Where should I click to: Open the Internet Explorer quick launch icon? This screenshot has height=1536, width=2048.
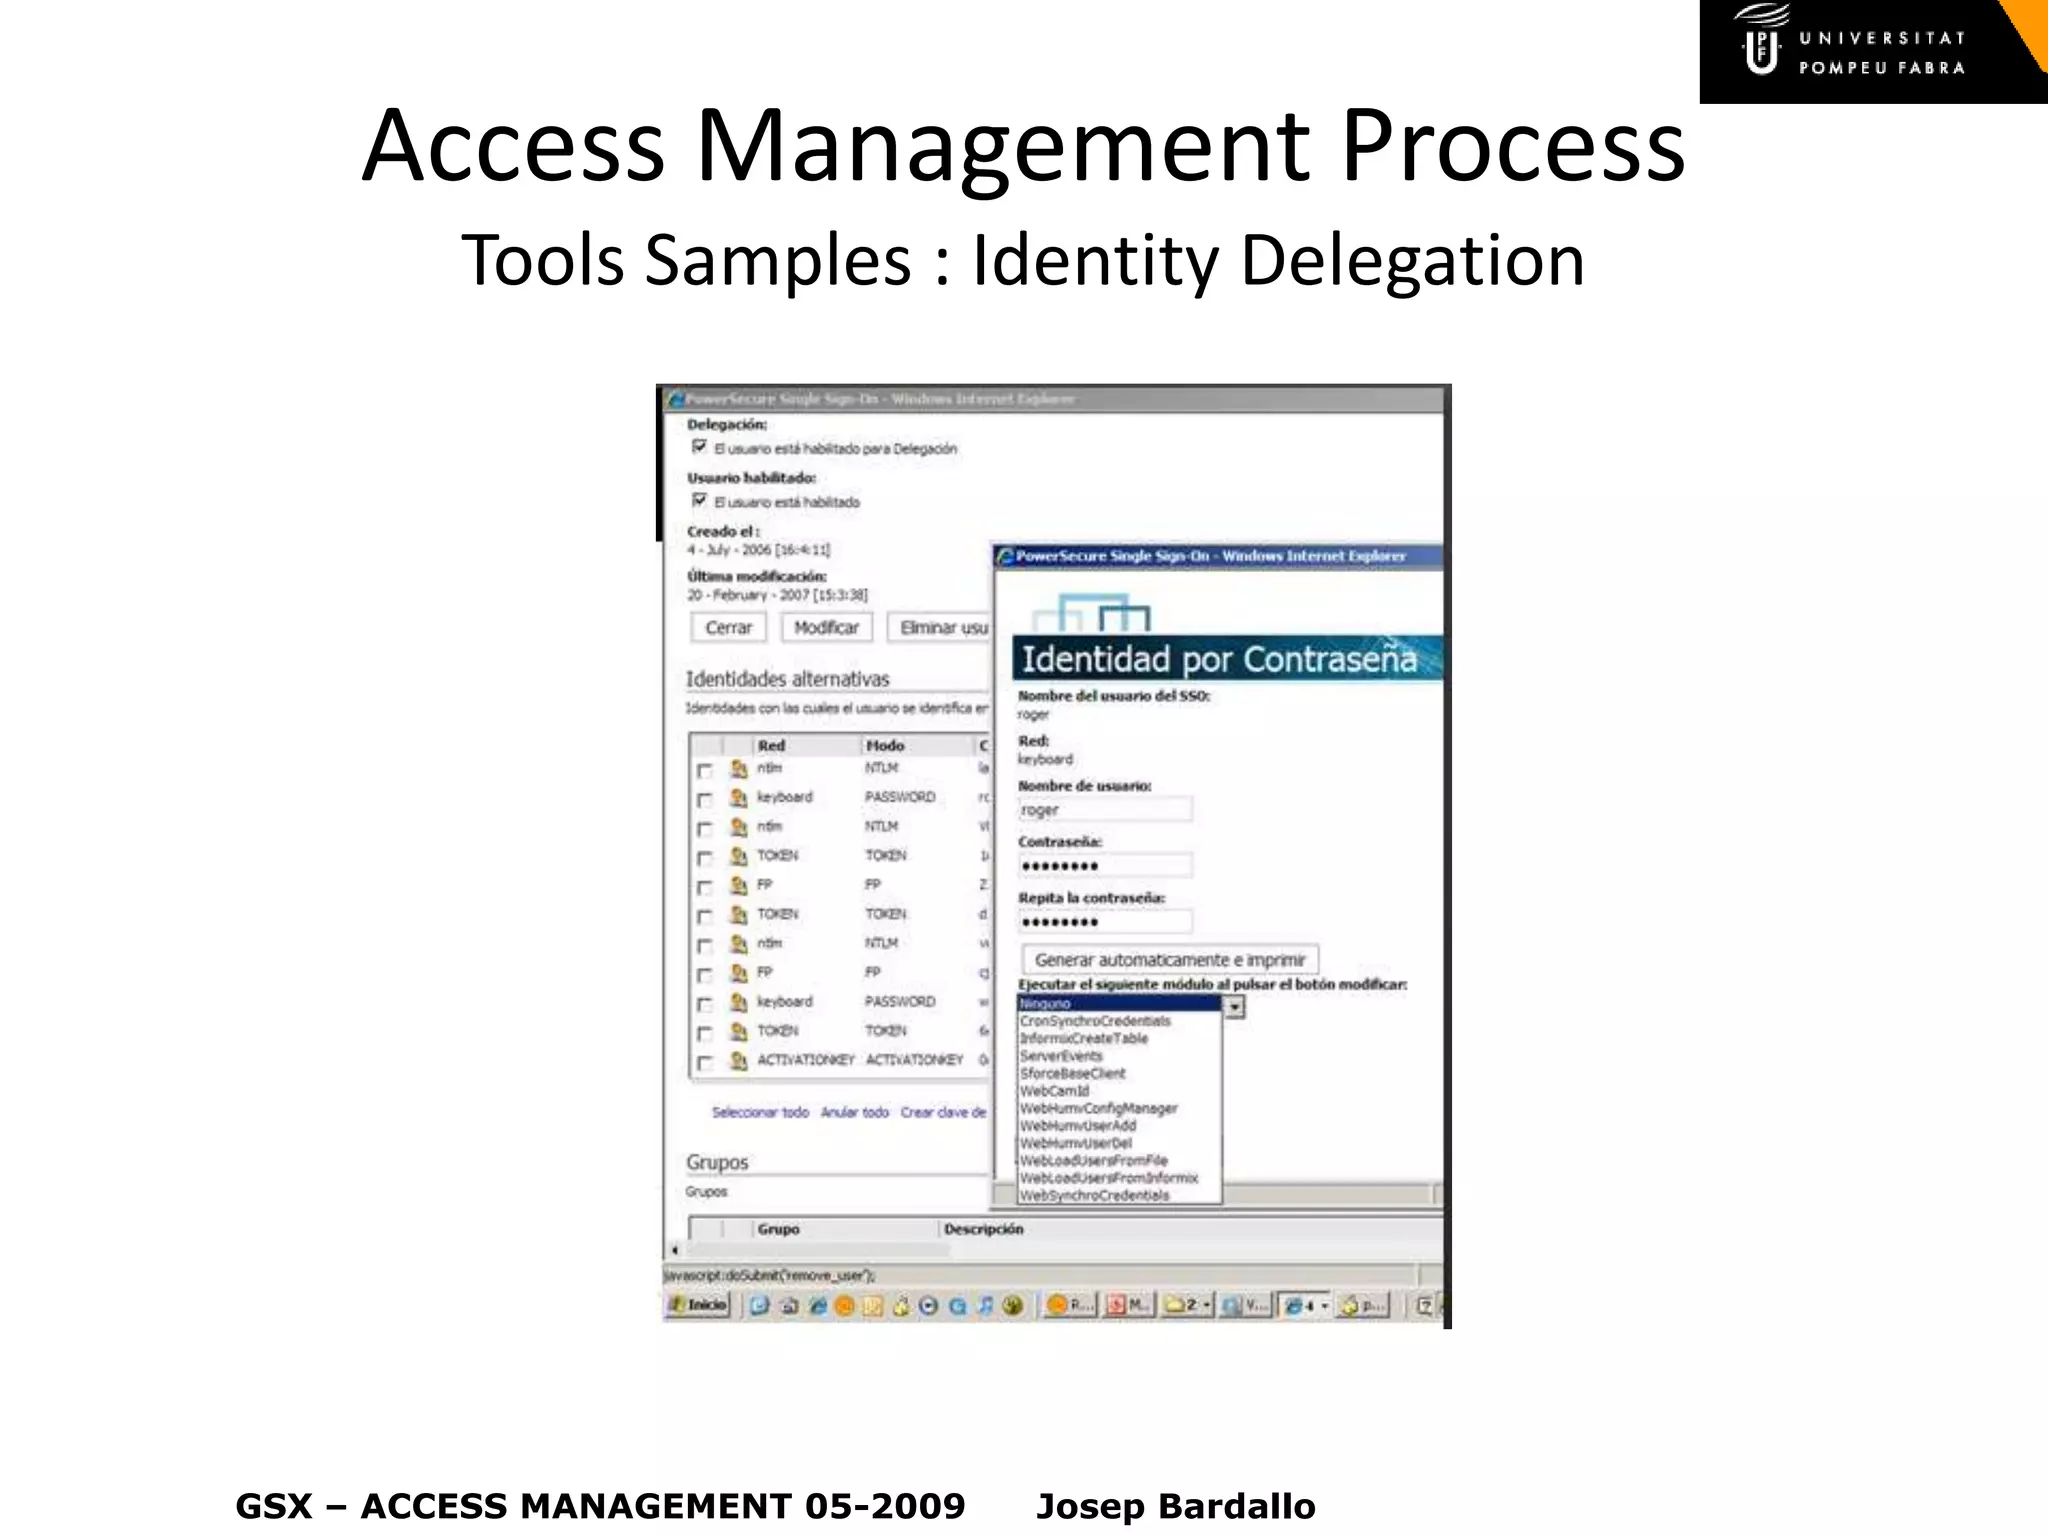click(817, 1305)
